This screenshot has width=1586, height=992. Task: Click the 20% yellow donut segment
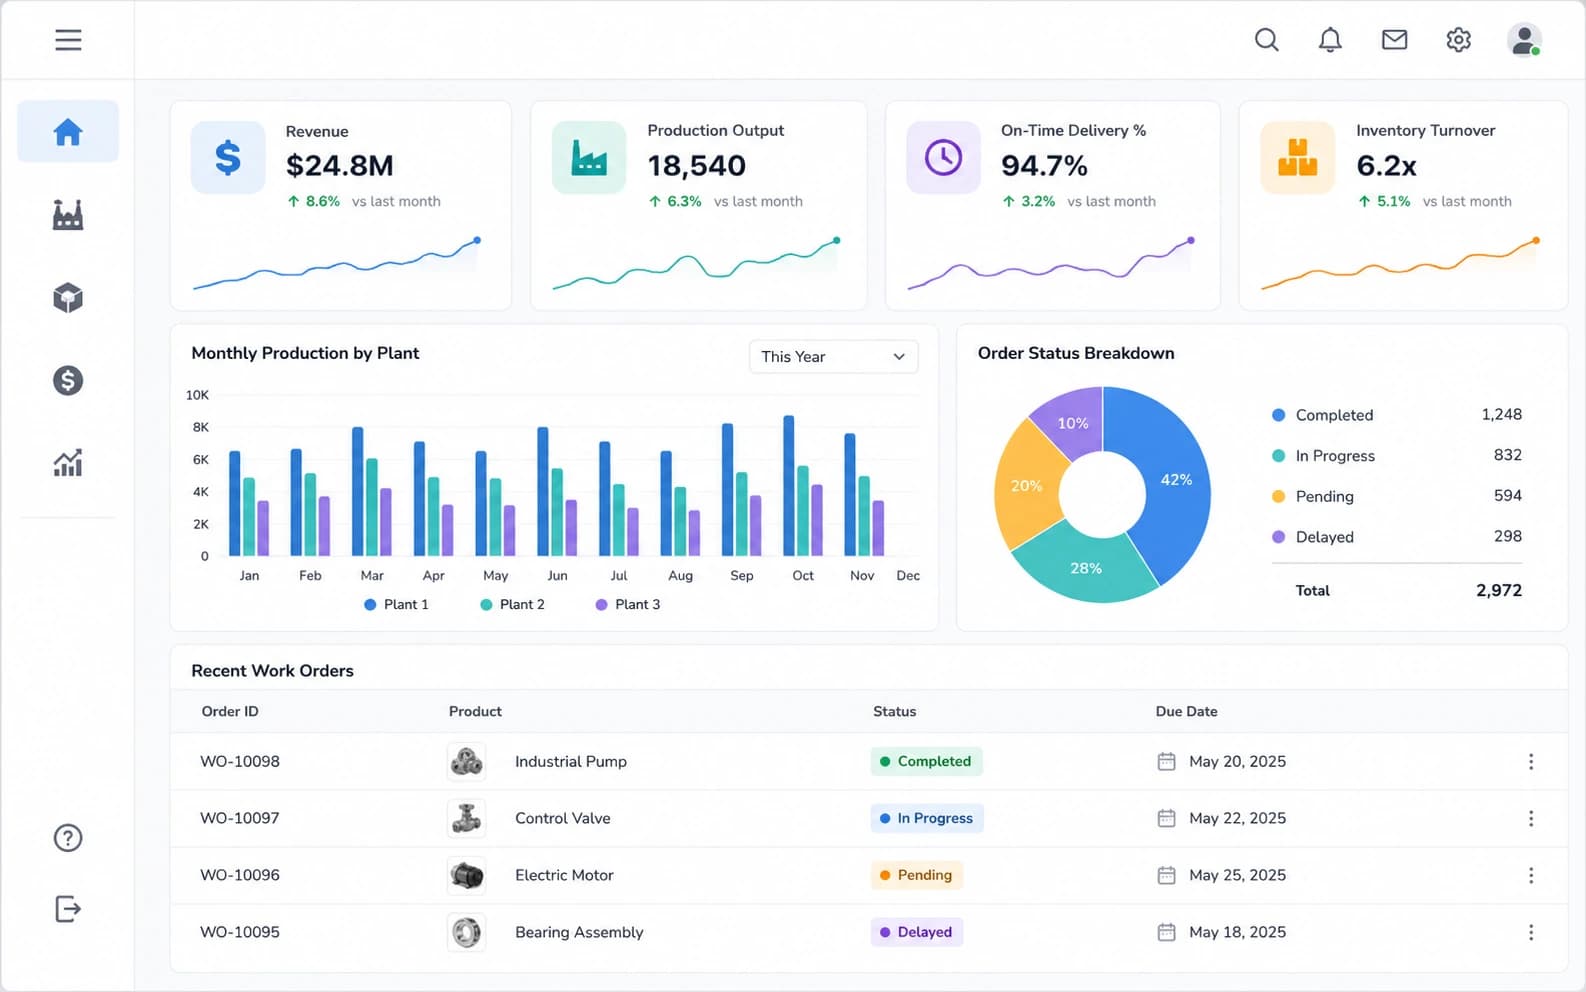1028,486
